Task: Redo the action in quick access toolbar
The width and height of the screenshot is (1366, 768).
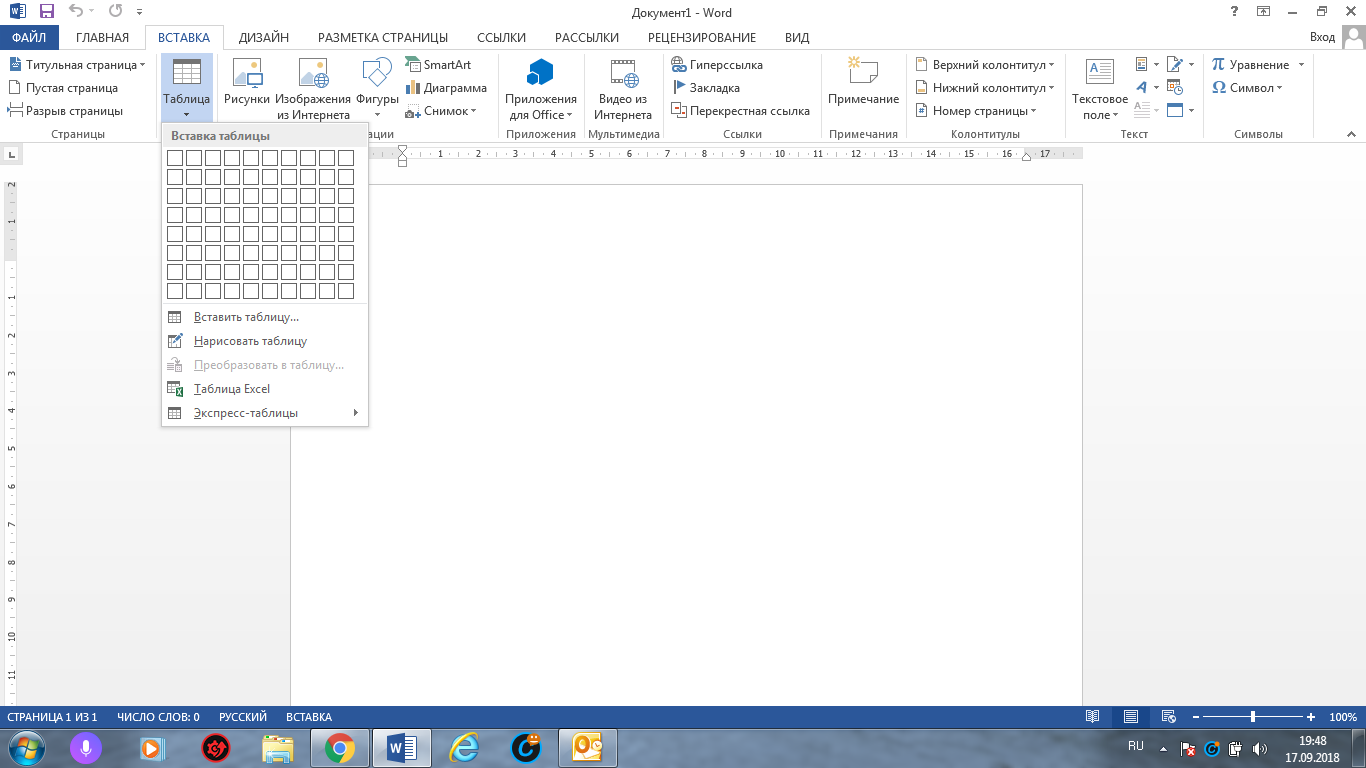Action: coord(115,12)
